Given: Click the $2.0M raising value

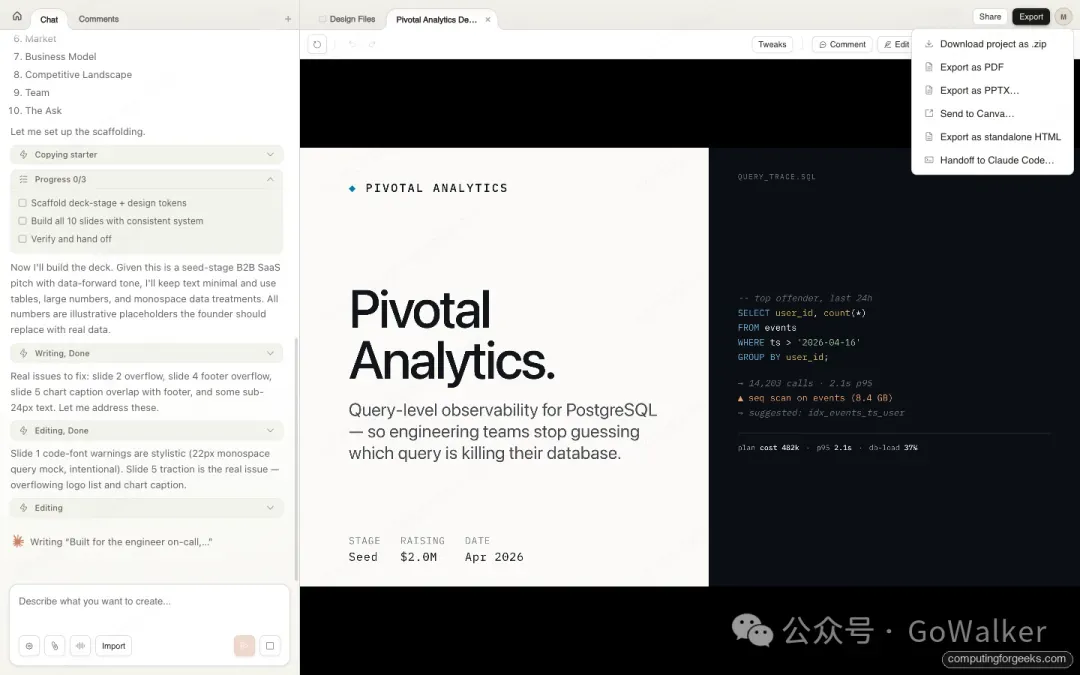Looking at the screenshot, I should coord(419,557).
